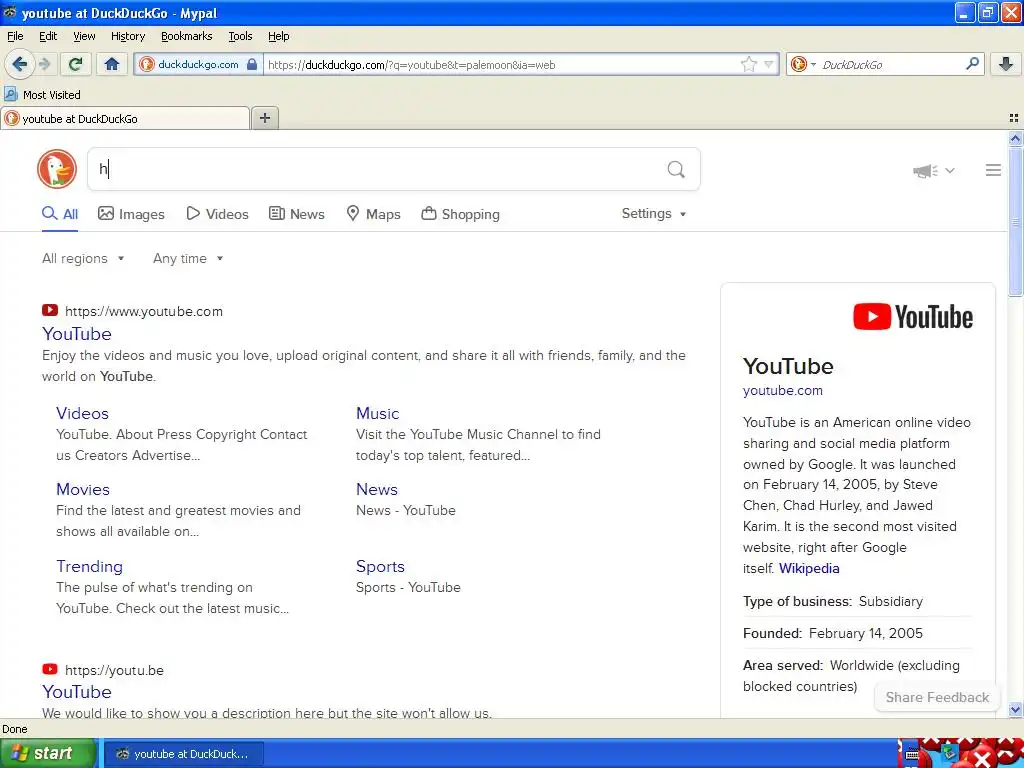Open the megaphone announcements dropdown
Viewport: 1024px width, 768px height.
click(x=933, y=170)
